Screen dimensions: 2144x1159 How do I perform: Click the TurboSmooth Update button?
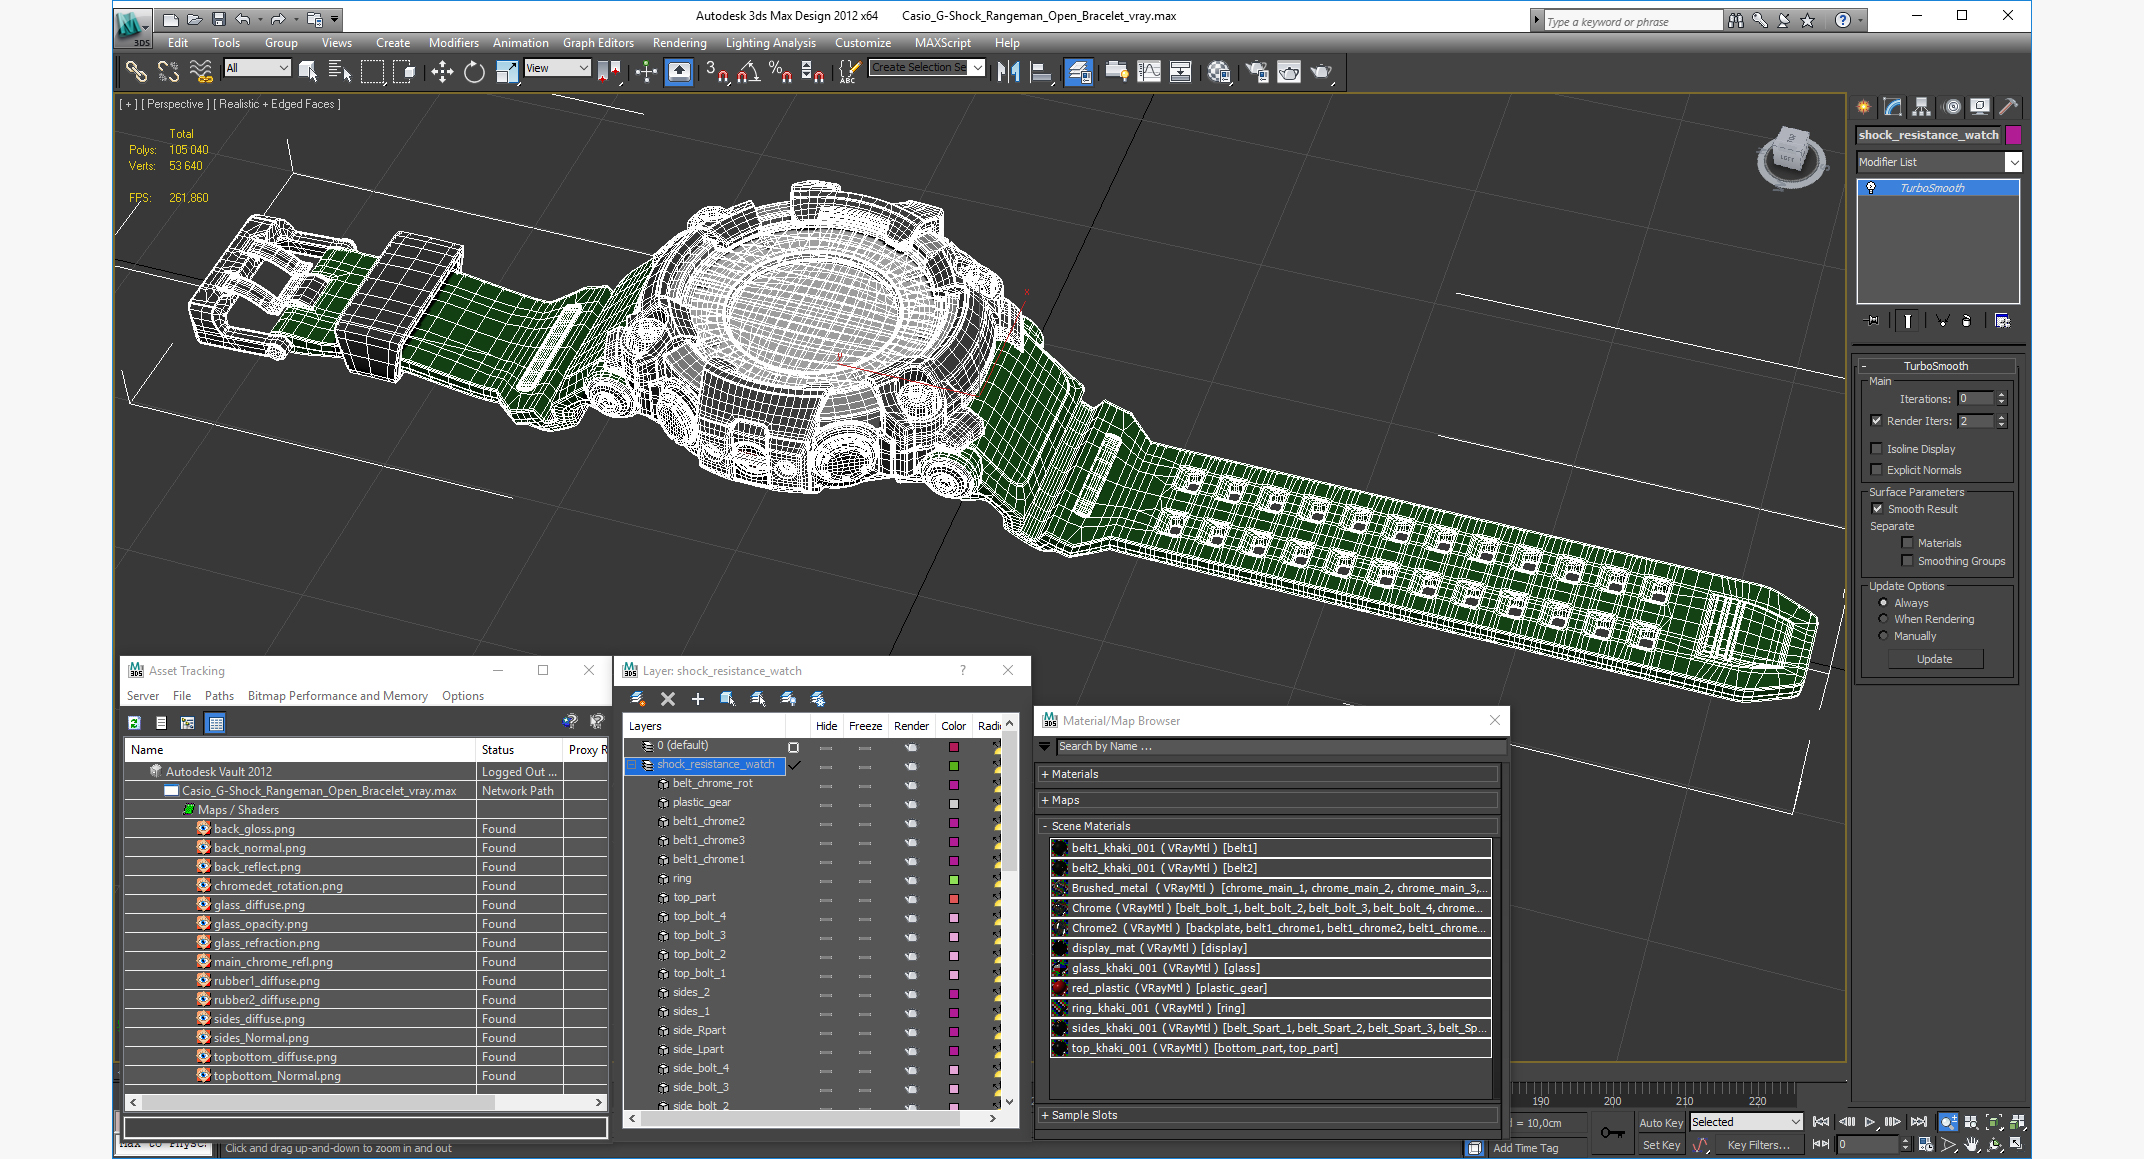(x=1934, y=659)
